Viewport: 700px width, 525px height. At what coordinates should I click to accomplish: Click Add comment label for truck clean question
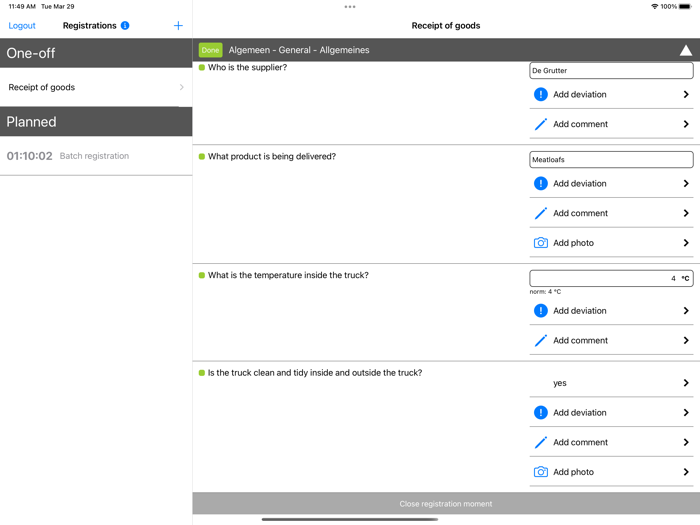pos(580,442)
